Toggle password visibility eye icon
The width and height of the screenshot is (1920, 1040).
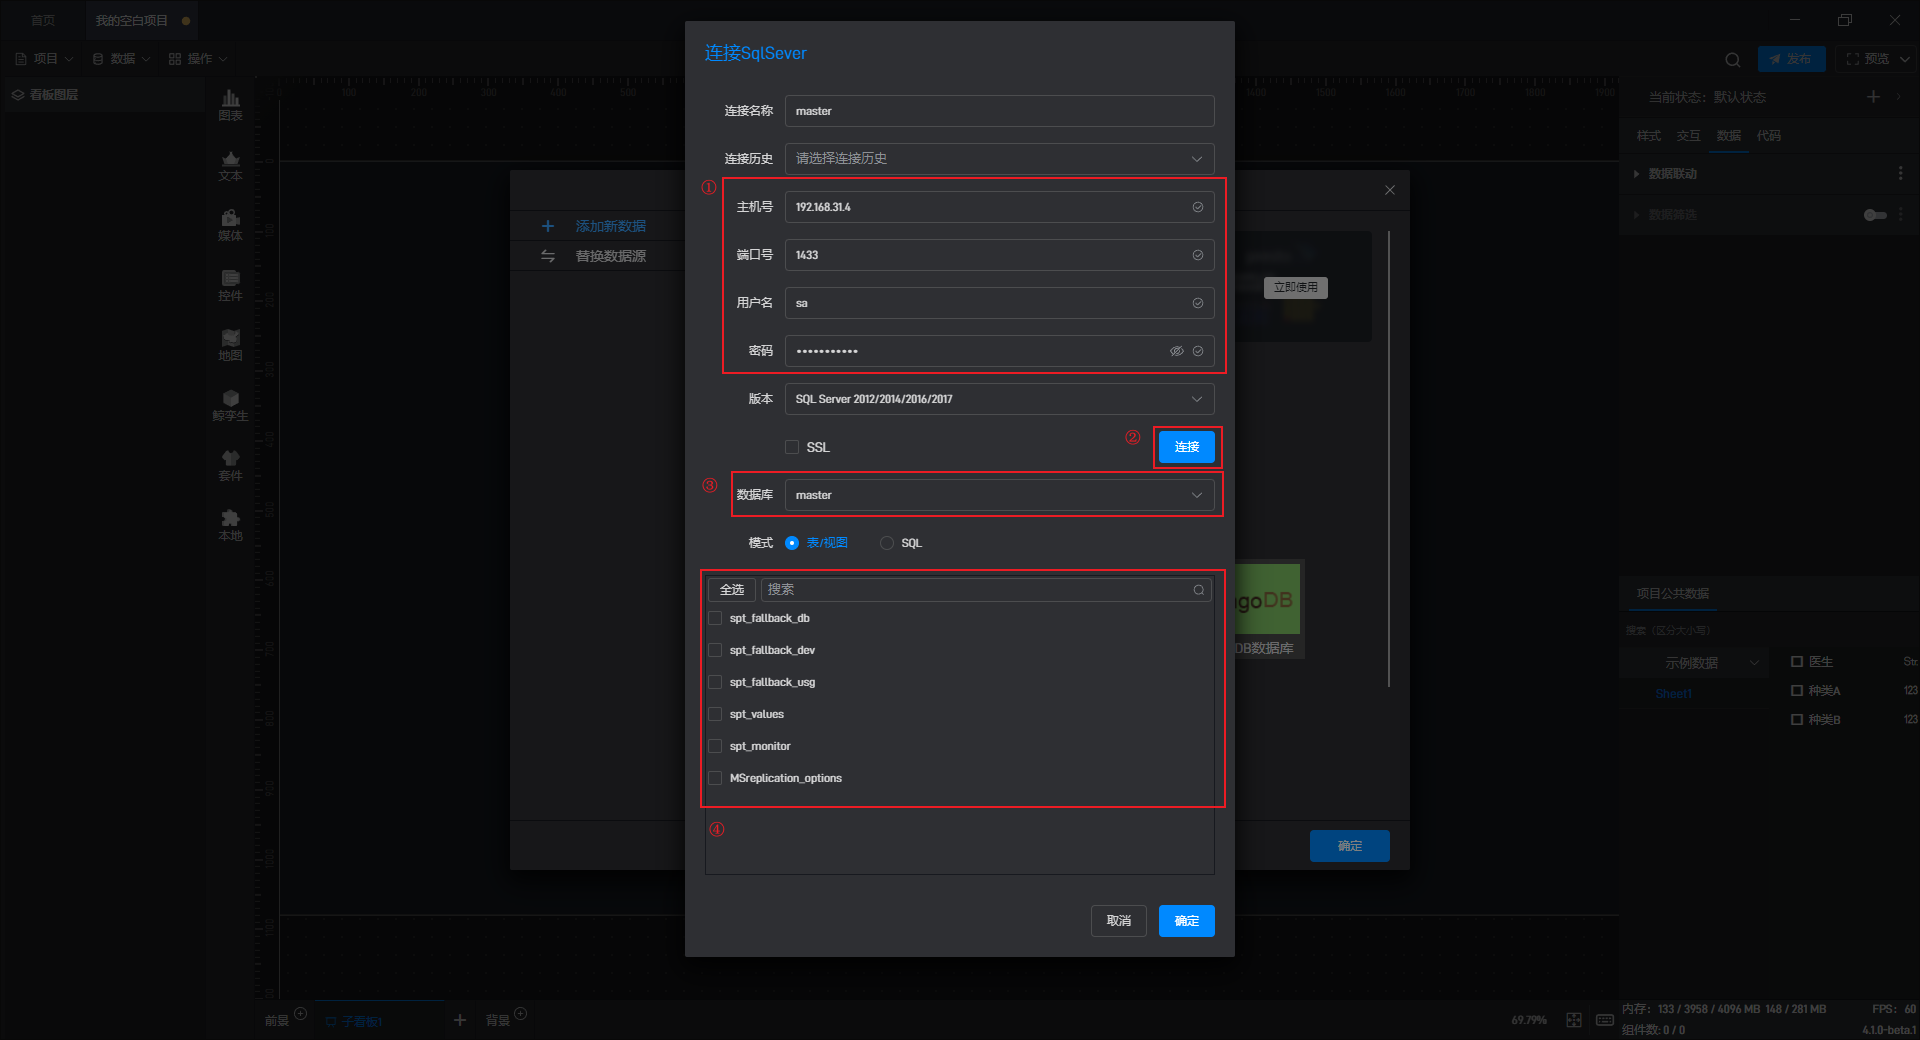click(x=1176, y=351)
